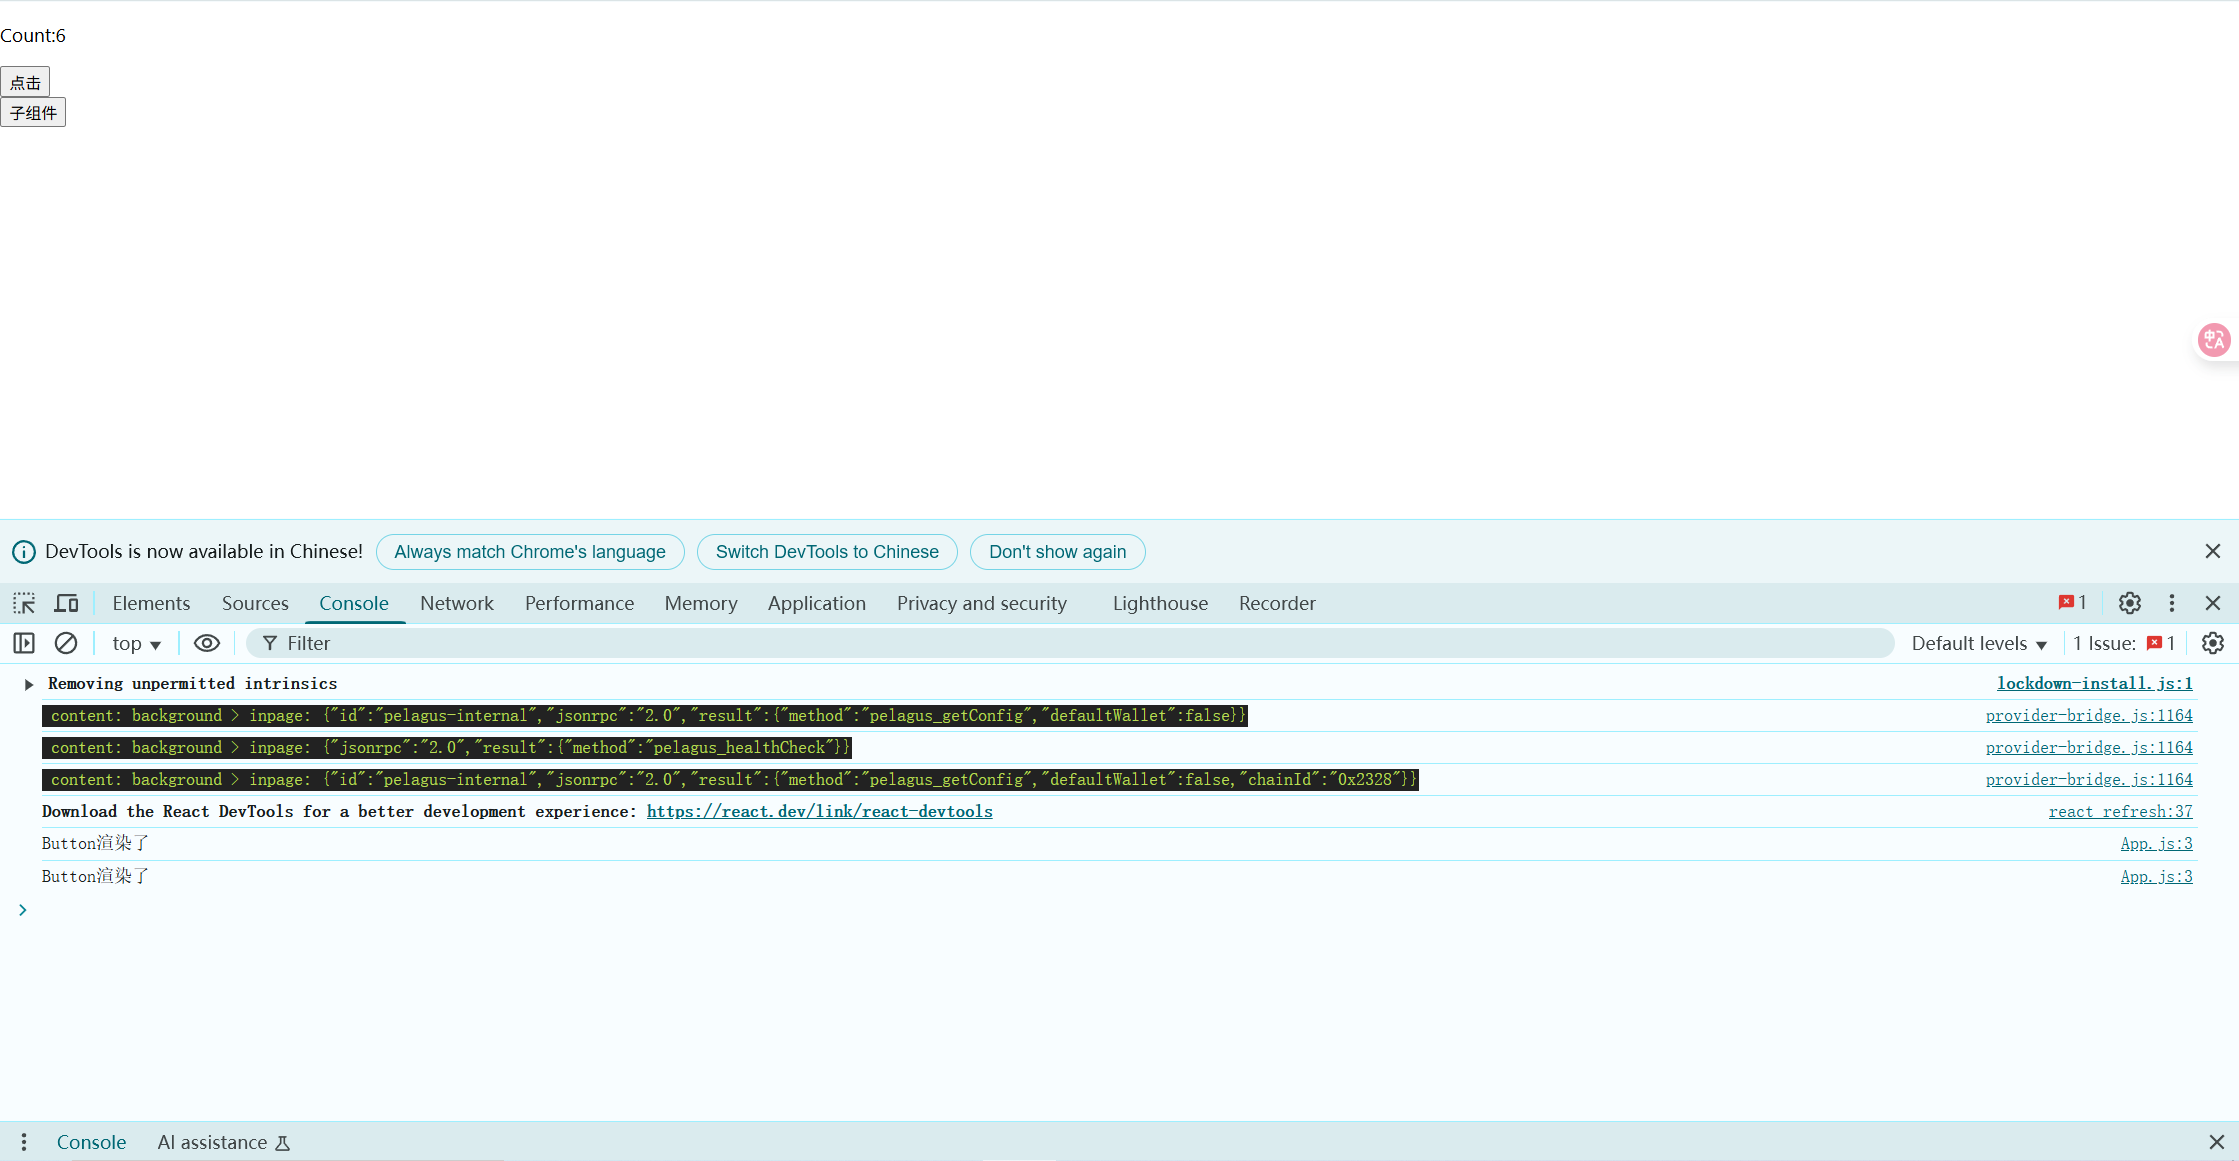Open the react-devtools hyperlink
Image resolution: width=2239 pixels, height=1161 pixels.
tap(819, 811)
